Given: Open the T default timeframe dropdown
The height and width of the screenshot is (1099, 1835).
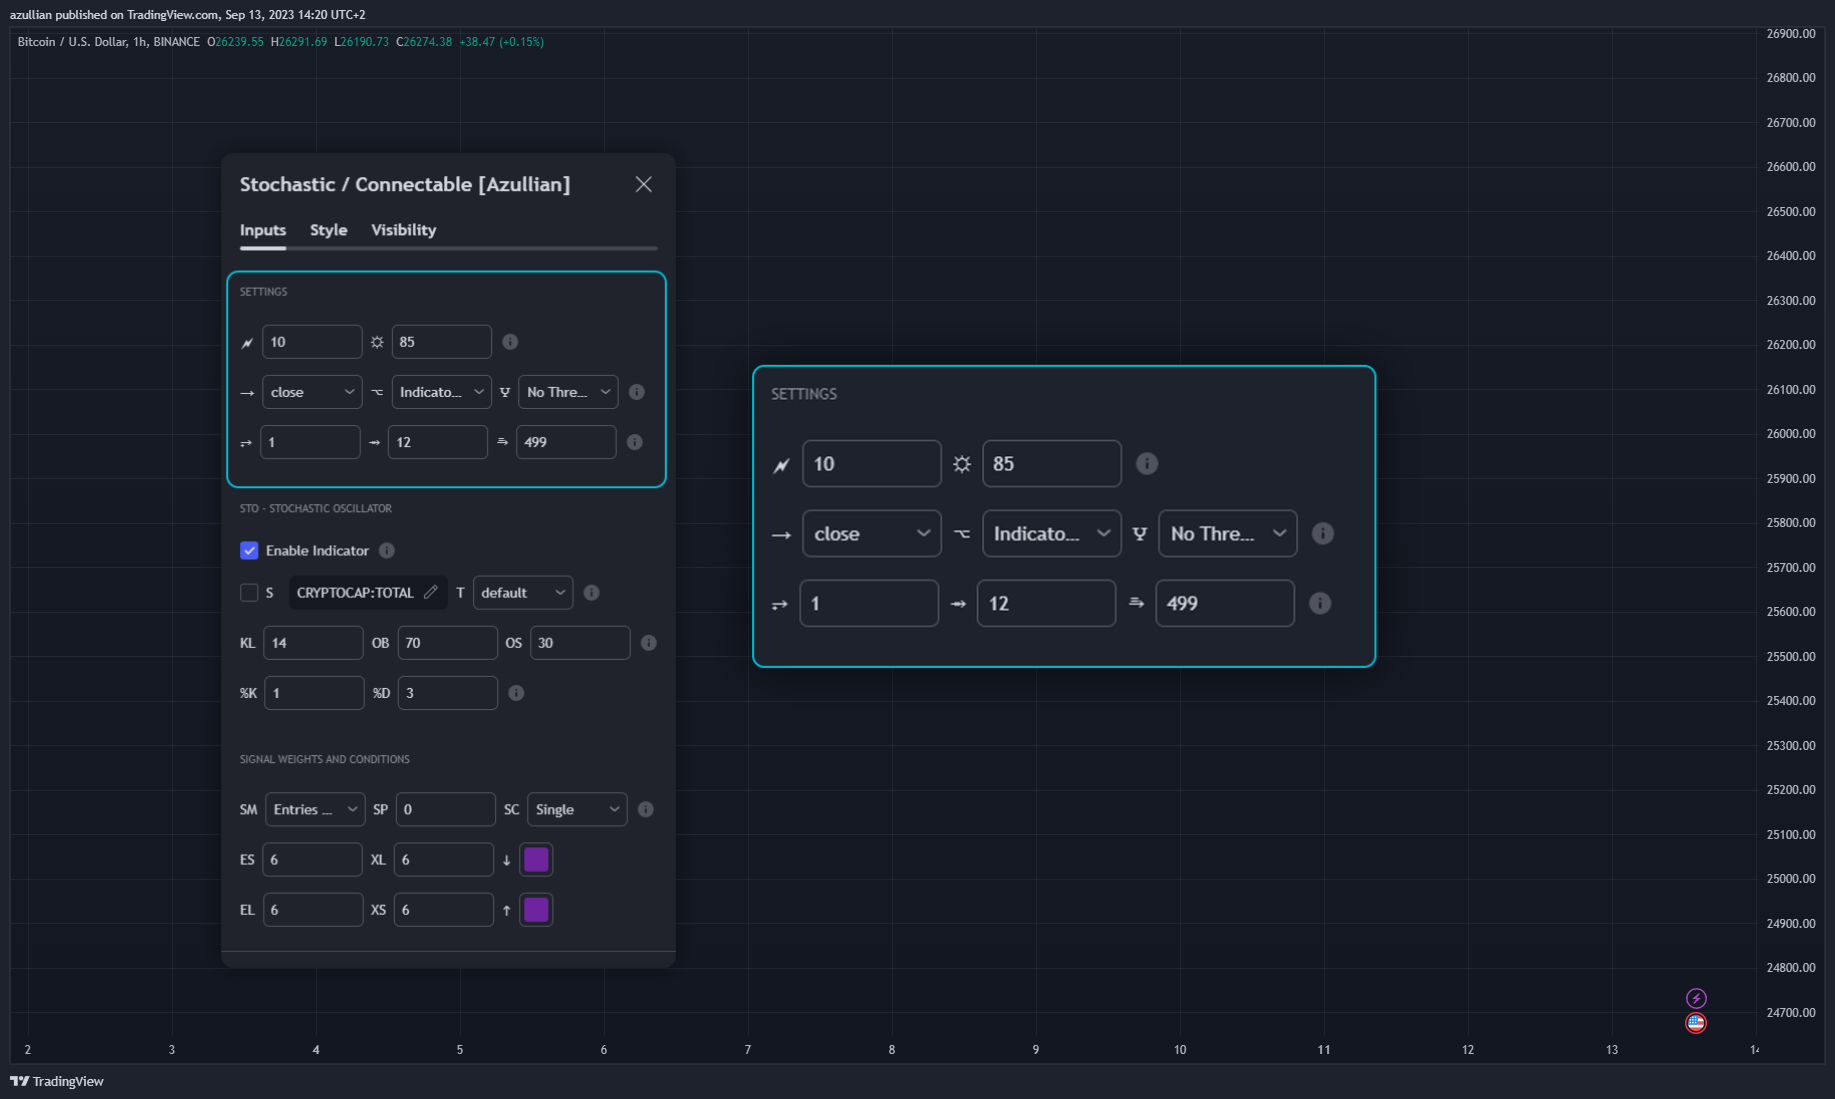Looking at the screenshot, I should pos(523,593).
